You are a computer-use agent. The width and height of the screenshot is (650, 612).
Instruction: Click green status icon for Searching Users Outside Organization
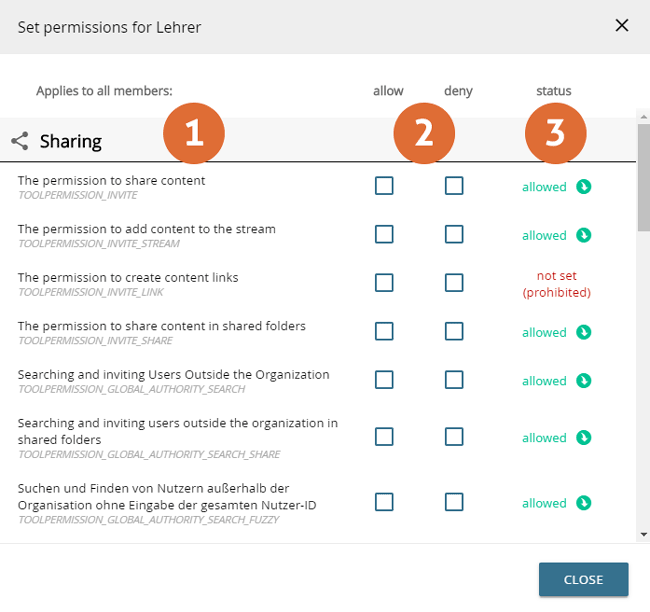click(x=584, y=380)
